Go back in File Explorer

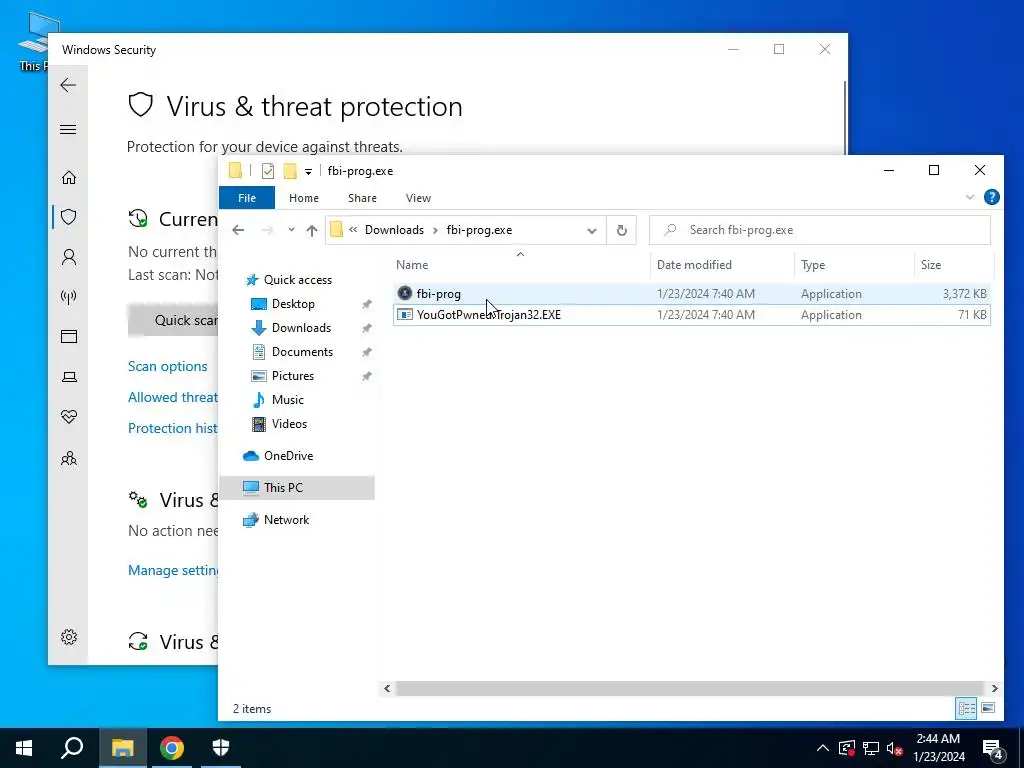pyautogui.click(x=238, y=230)
